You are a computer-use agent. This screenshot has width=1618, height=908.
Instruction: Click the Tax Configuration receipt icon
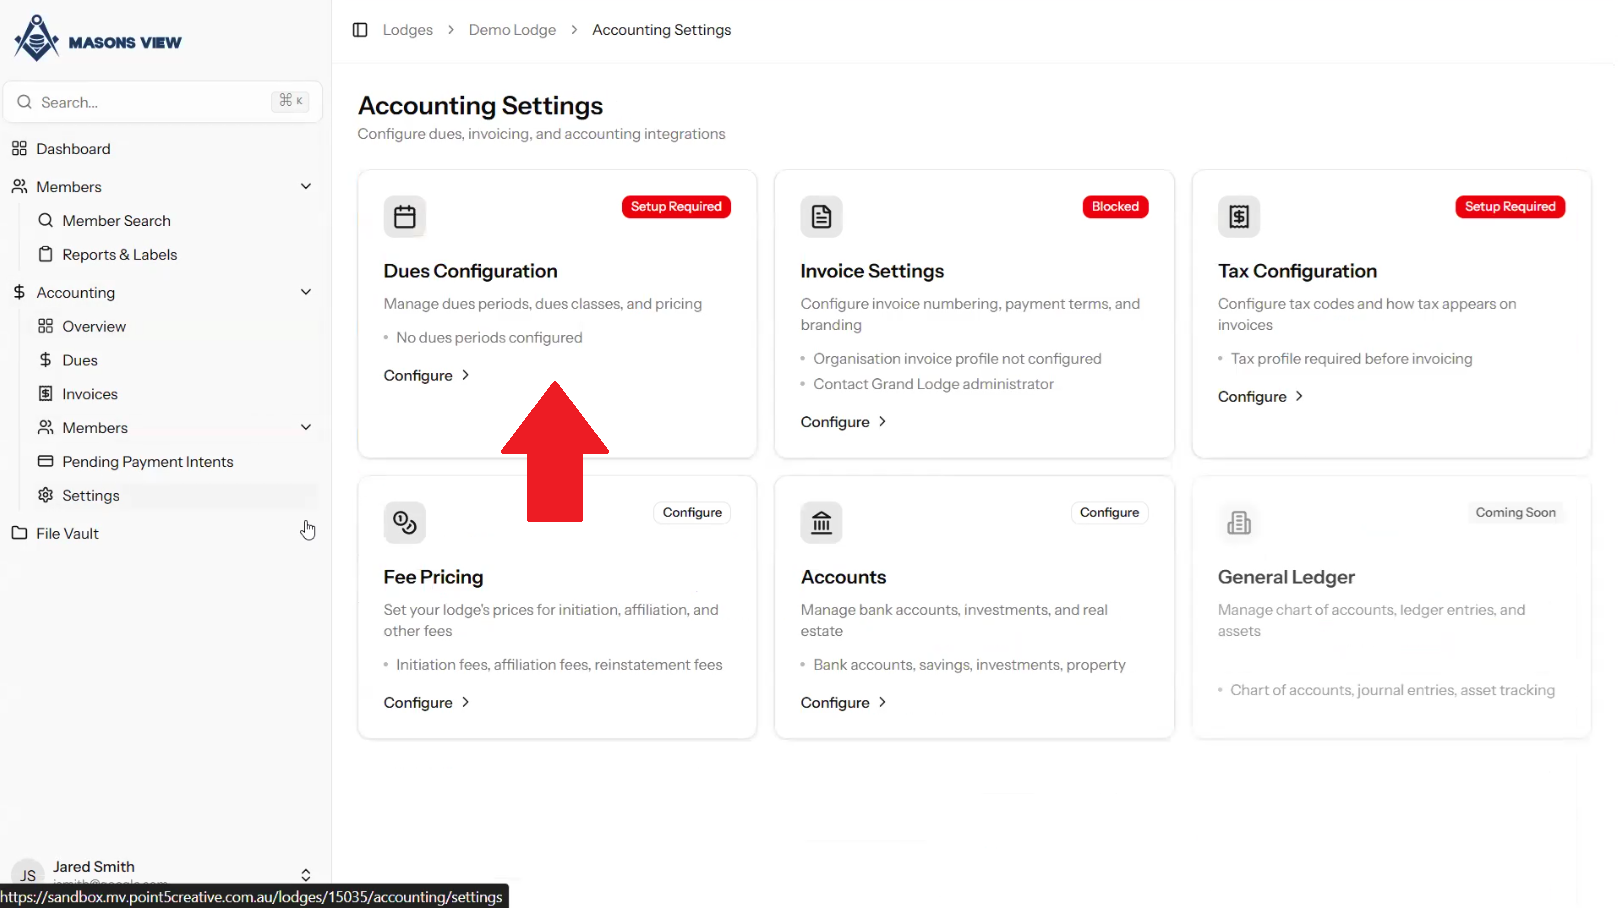point(1239,217)
